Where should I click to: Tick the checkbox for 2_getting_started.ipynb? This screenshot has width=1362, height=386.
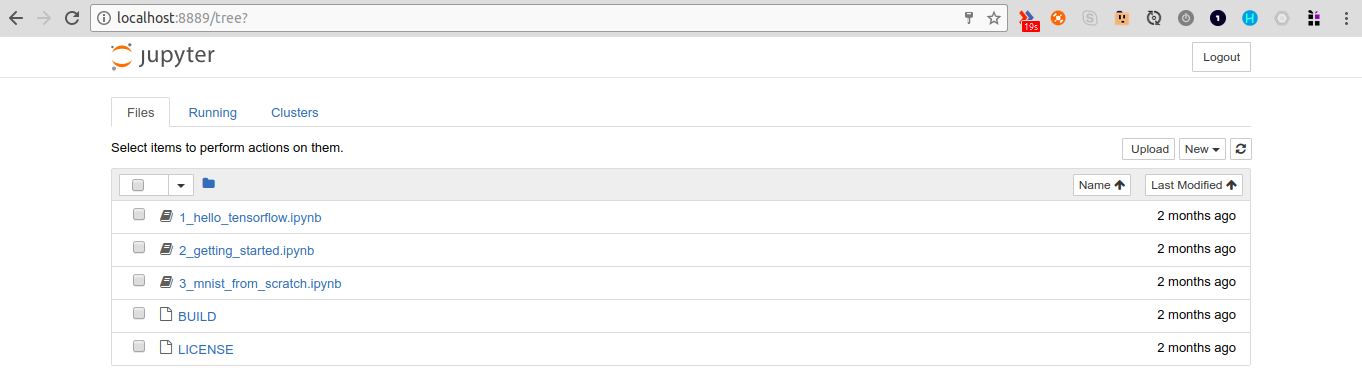[x=139, y=248]
